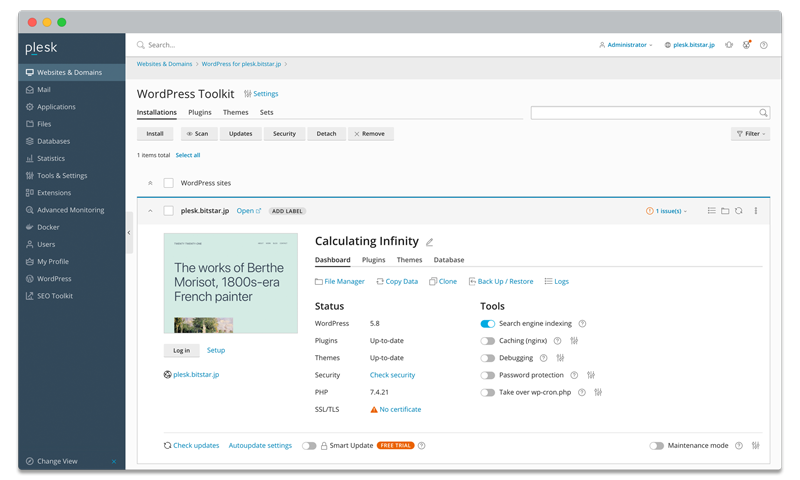The height and width of the screenshot is (480, 800).
Task: Enable Take over wp-cron.php toggle
Action: pyautogui.click(x=488, y=393)
